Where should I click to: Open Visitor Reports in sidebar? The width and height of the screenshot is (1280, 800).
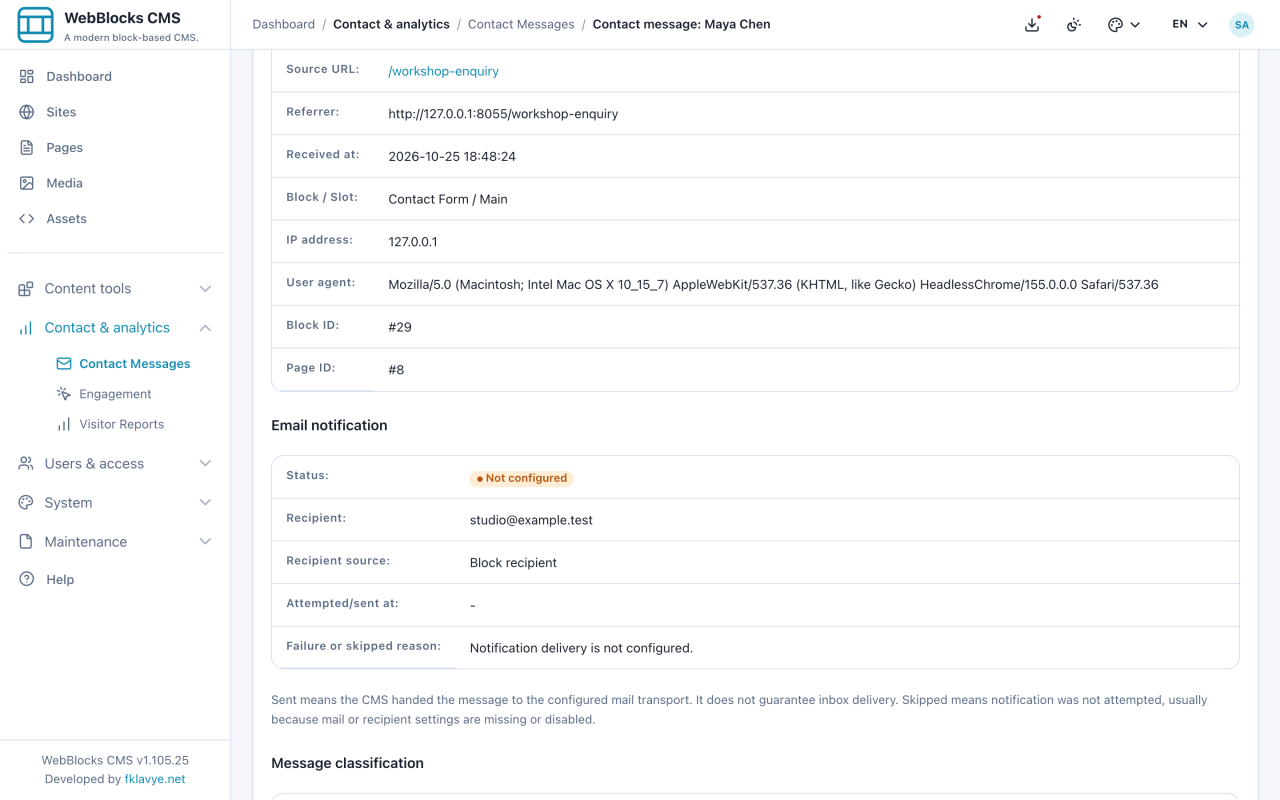[x=121, y=424]
